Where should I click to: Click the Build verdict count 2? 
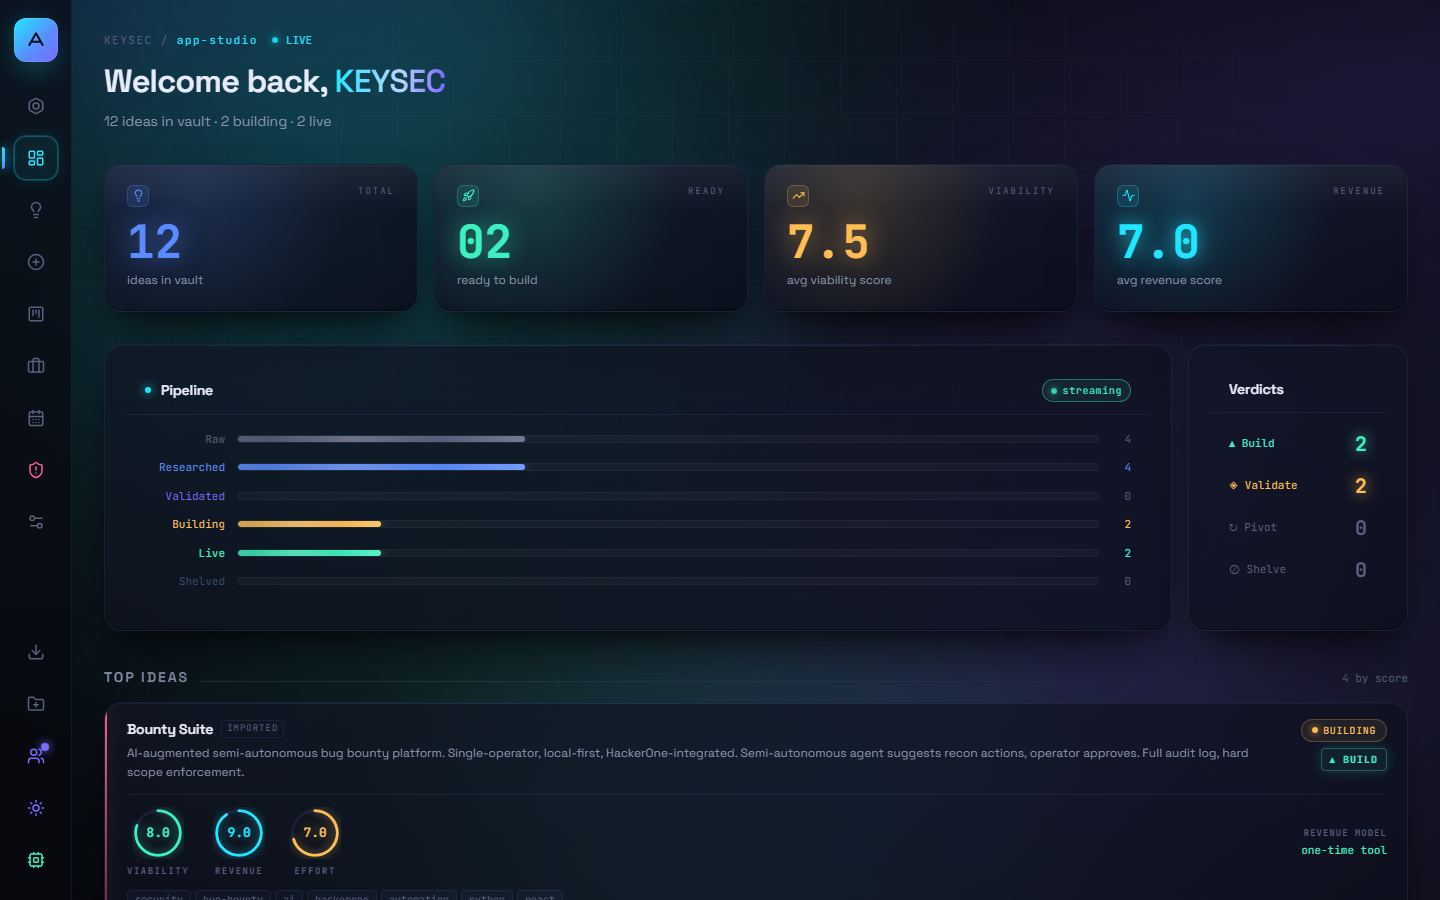(x=1361, y=444)
